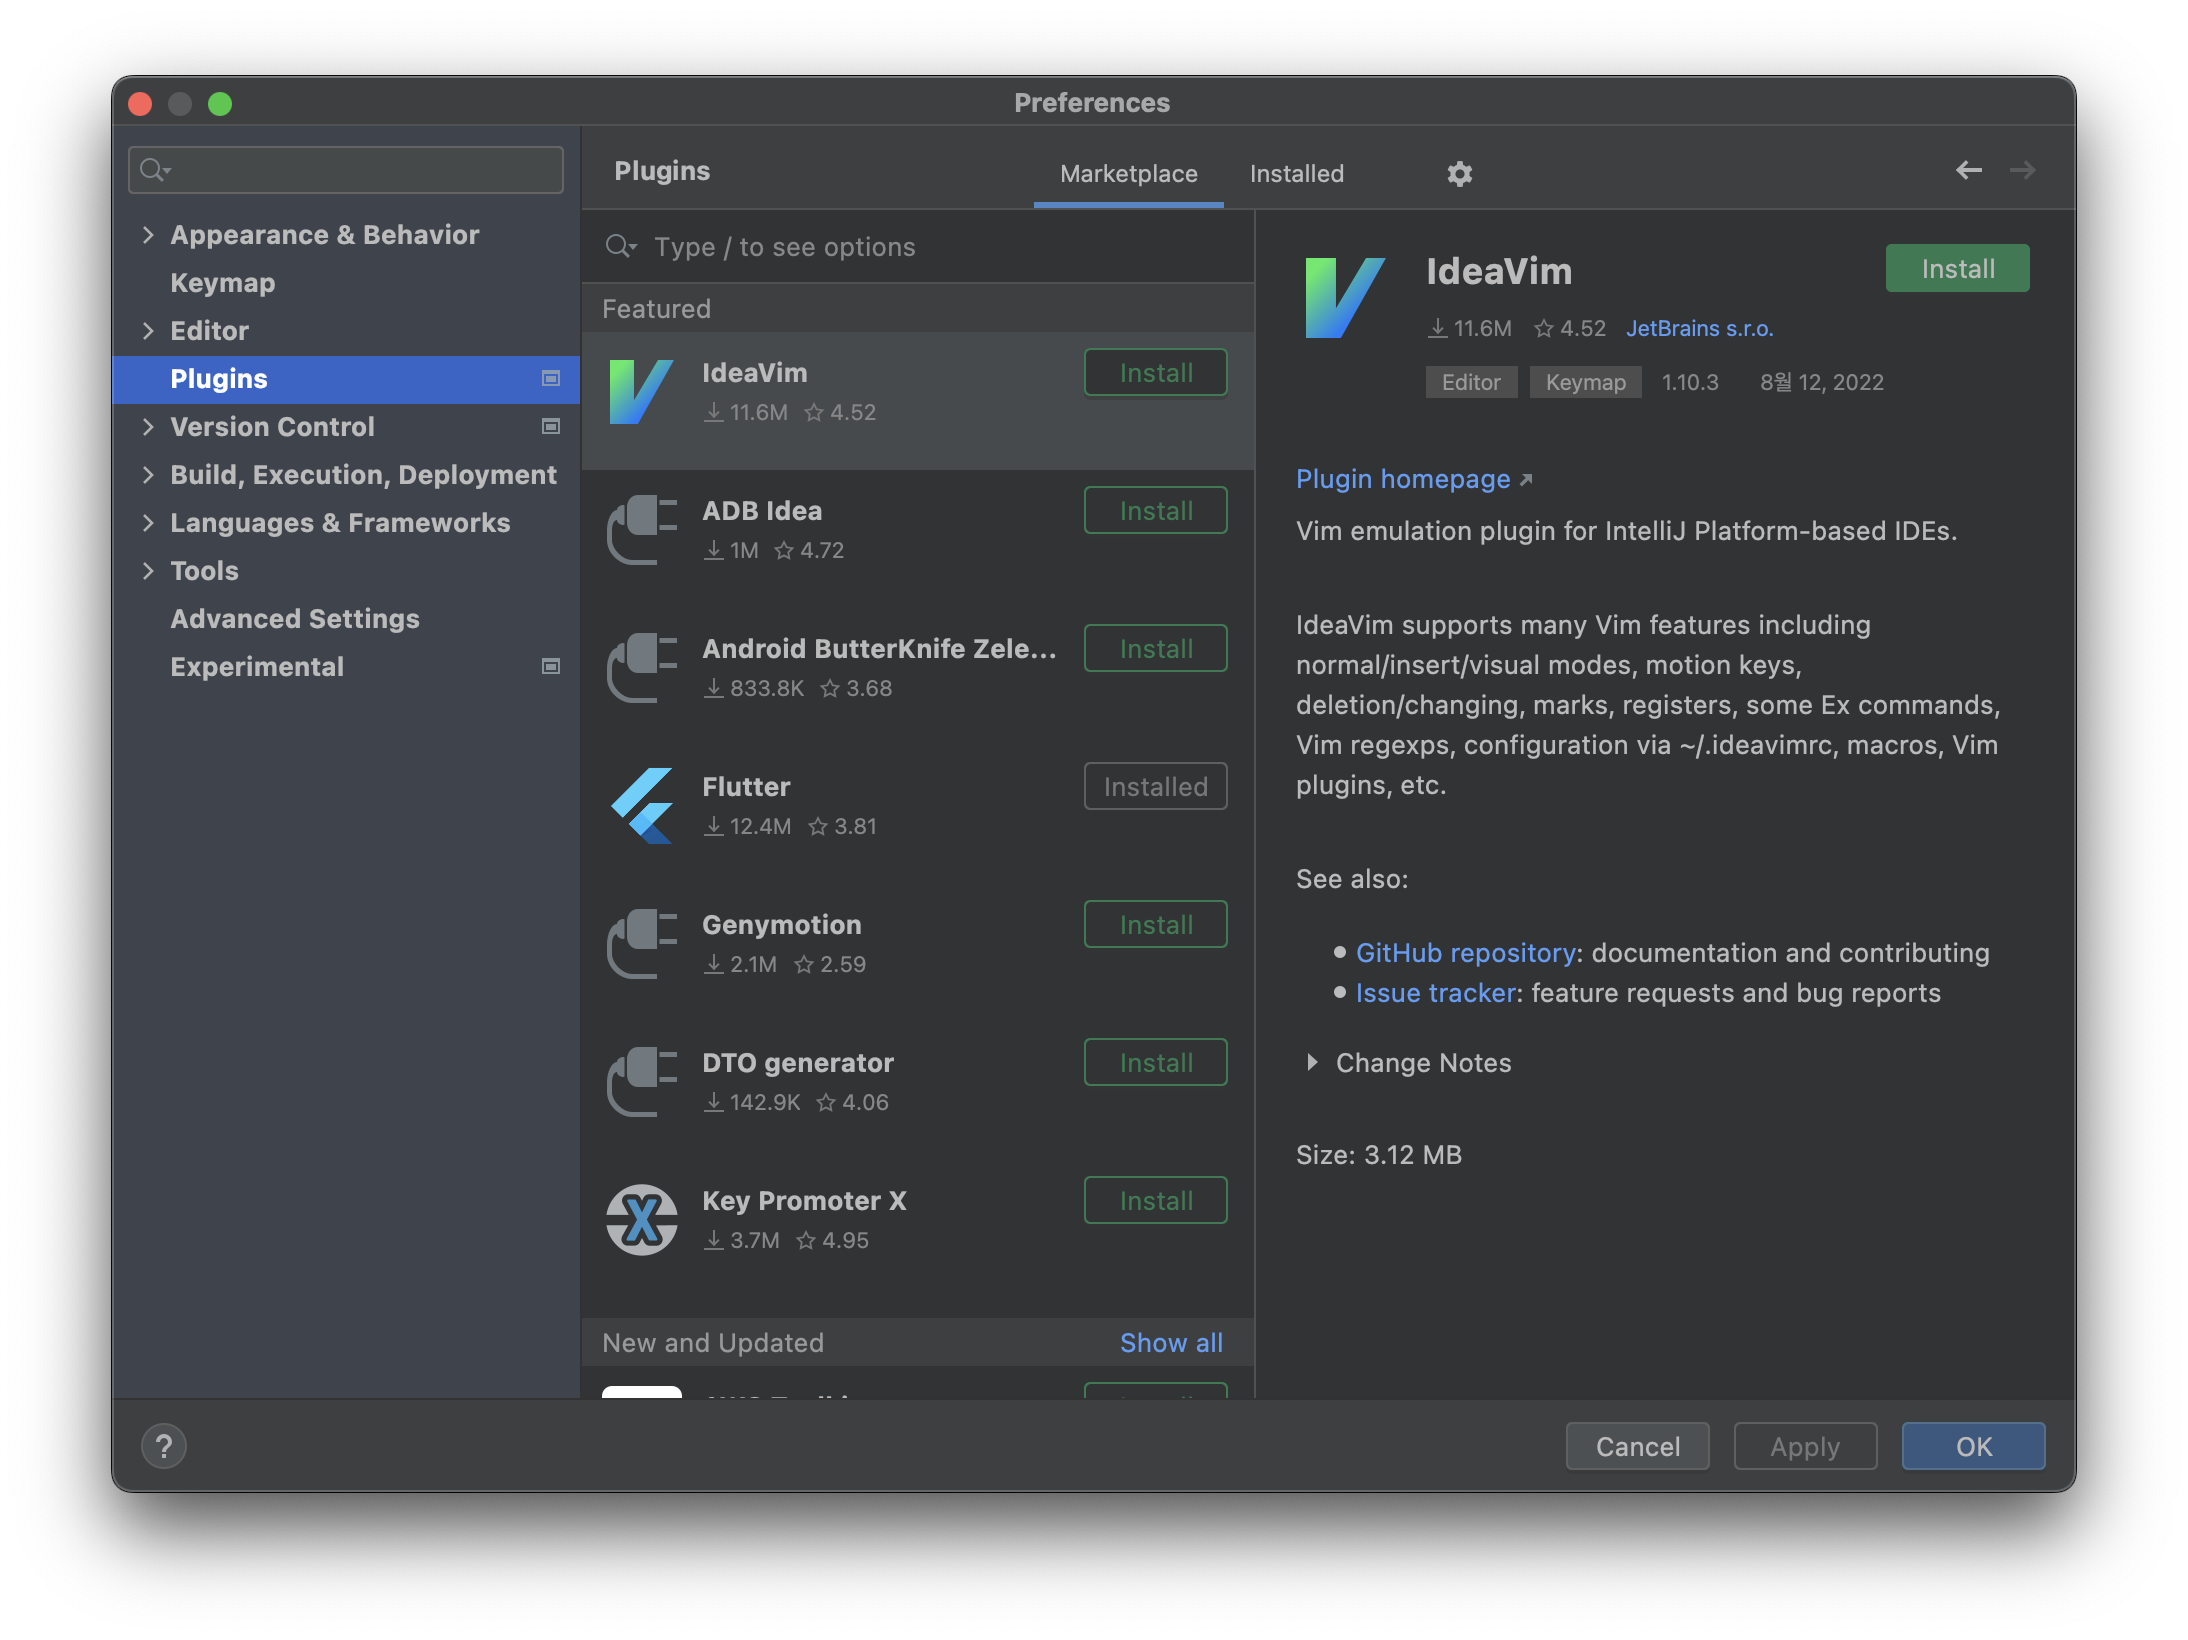
Task: Open the GitHub repository link
Action: coord(1465,953)
